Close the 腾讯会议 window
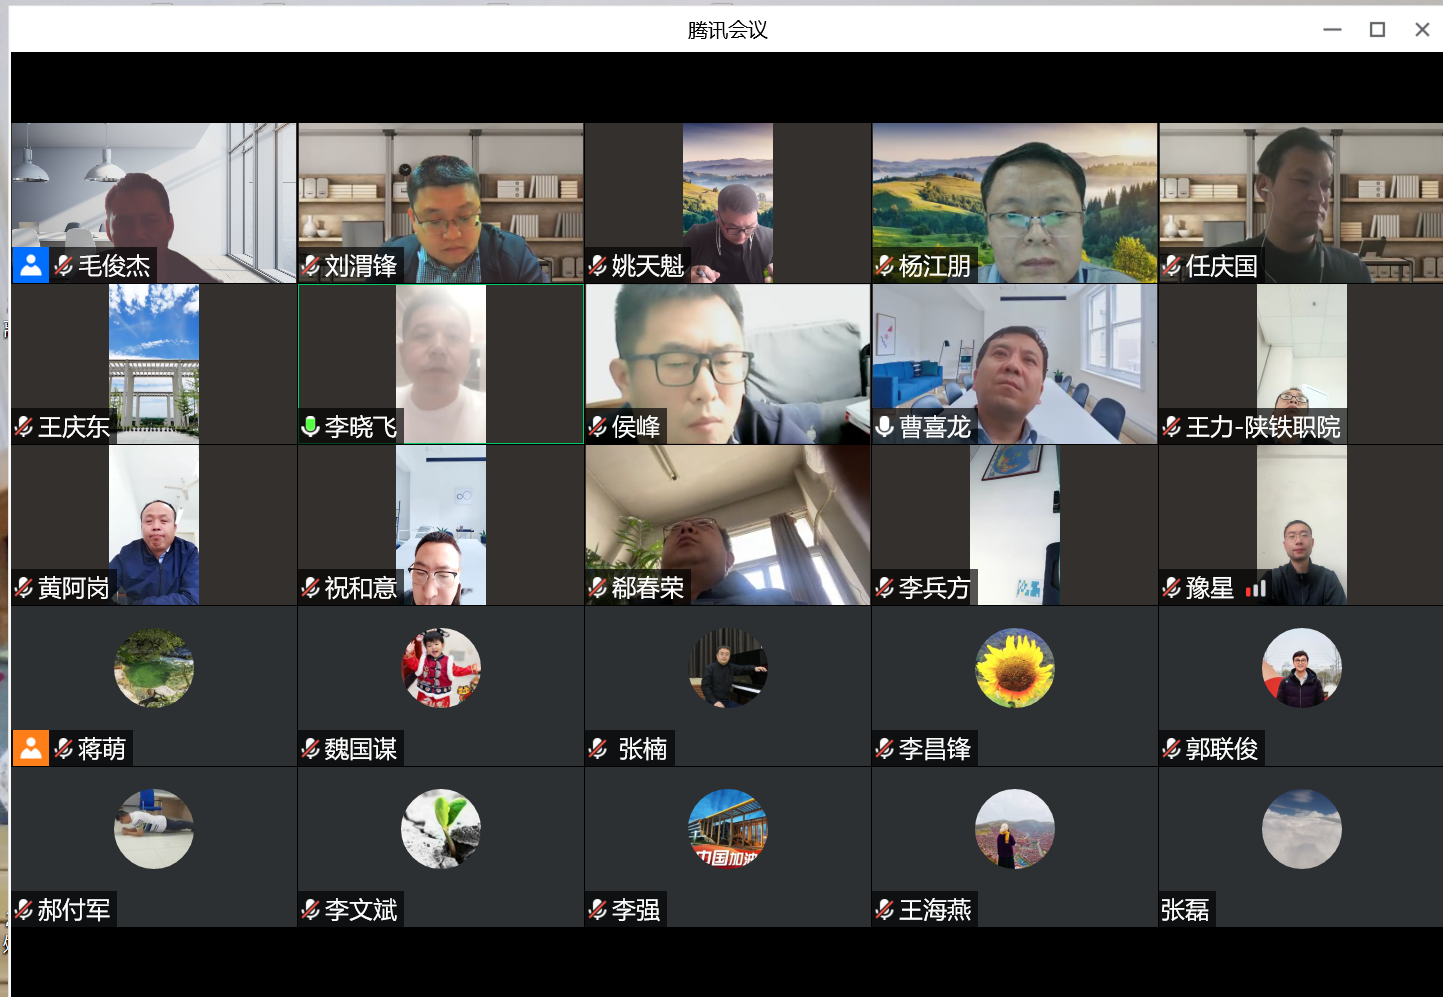 [x=1422, y=30]
